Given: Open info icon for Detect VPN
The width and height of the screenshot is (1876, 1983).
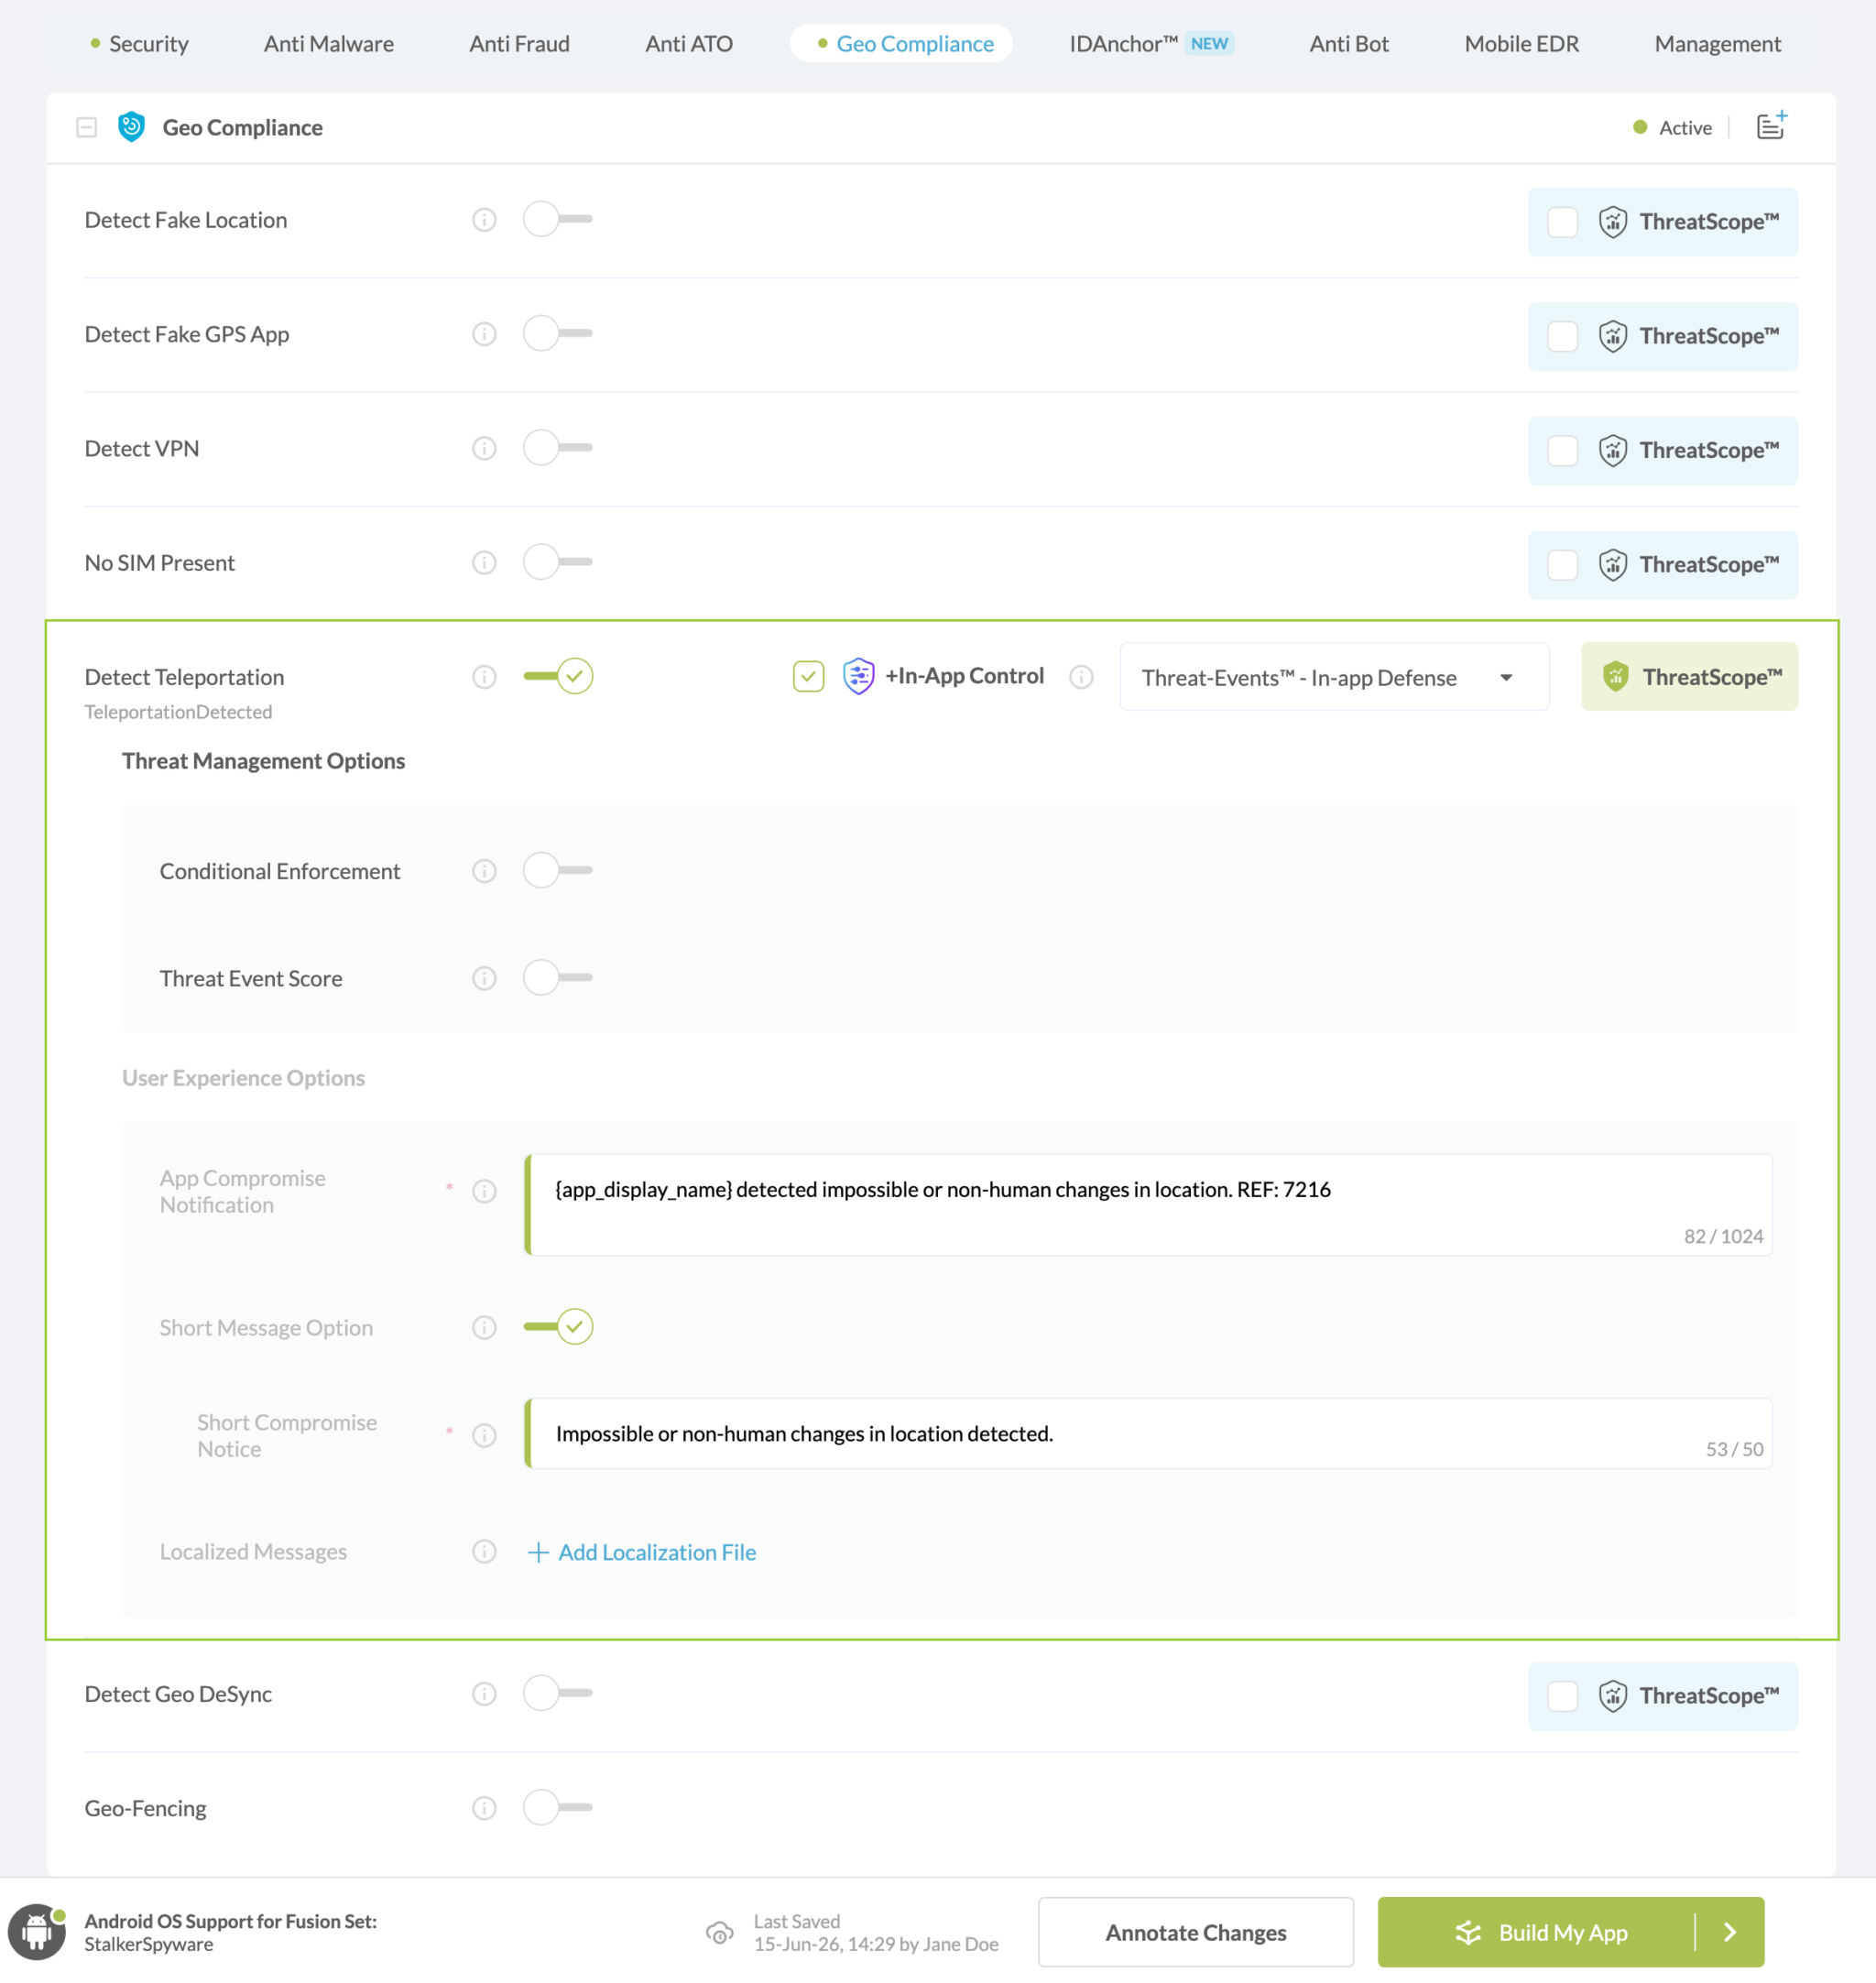Looking at the screenshot, I should pyautogui.click(x=484, y=448).
